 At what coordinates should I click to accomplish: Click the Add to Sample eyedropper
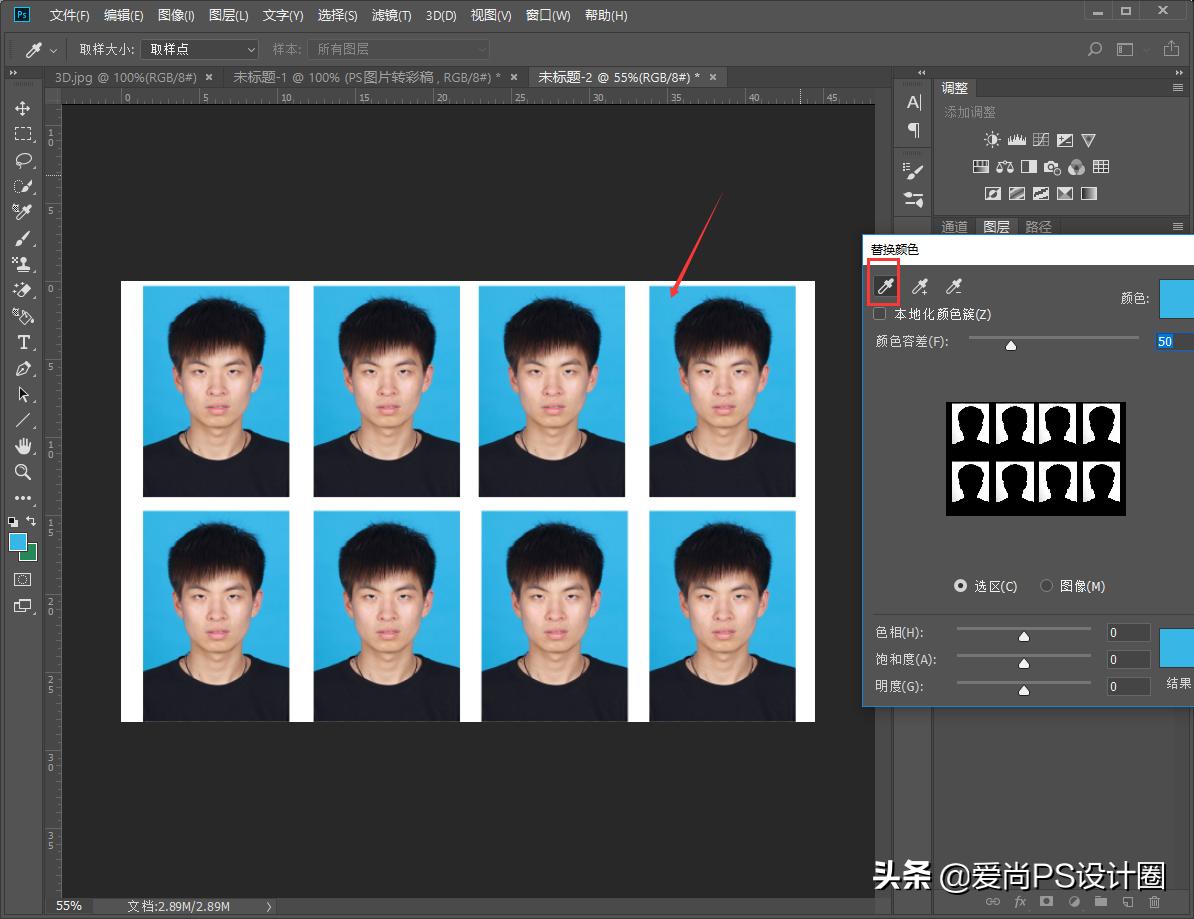point(920,288)
